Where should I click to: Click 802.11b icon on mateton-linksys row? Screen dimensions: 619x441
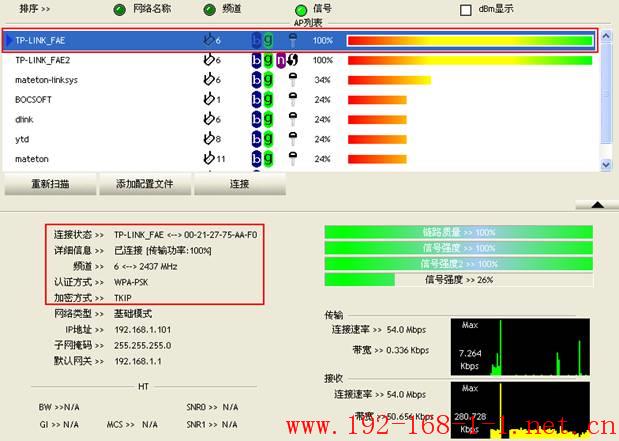pyautogui.click(x=256, y=80)
